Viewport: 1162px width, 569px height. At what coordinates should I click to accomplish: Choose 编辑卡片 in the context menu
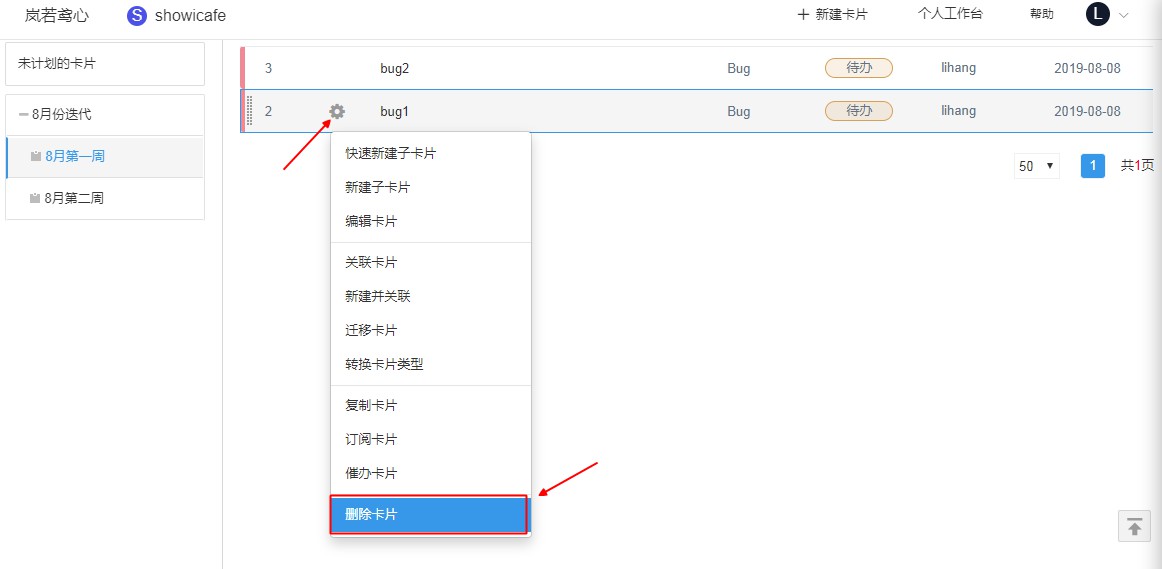(371, 221)
